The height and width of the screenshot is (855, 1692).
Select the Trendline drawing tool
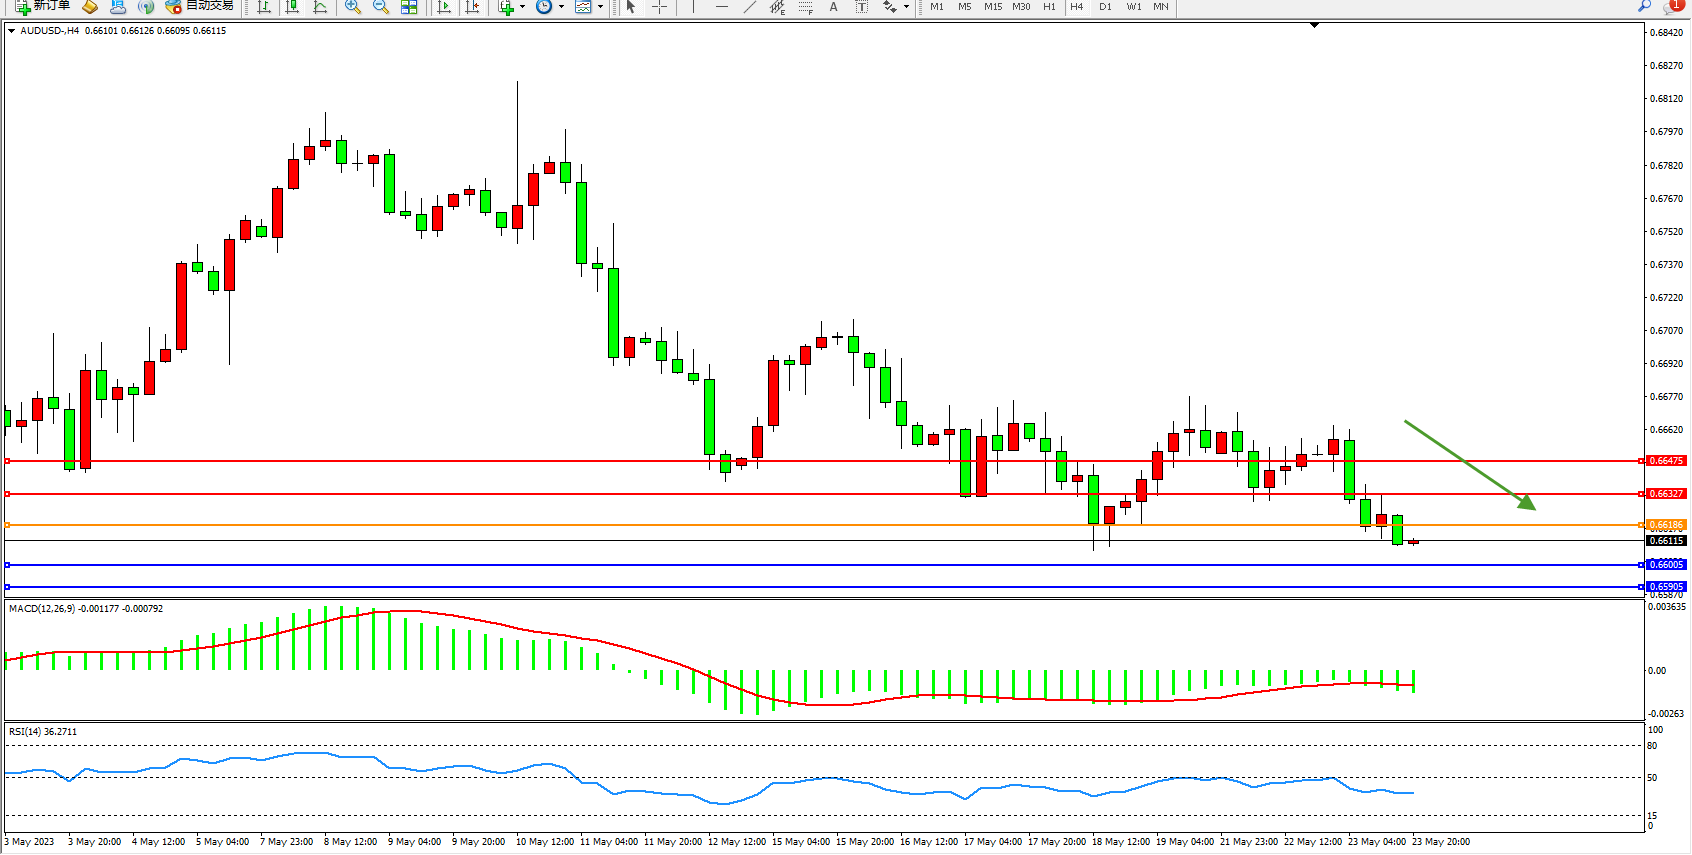point(750,7)
